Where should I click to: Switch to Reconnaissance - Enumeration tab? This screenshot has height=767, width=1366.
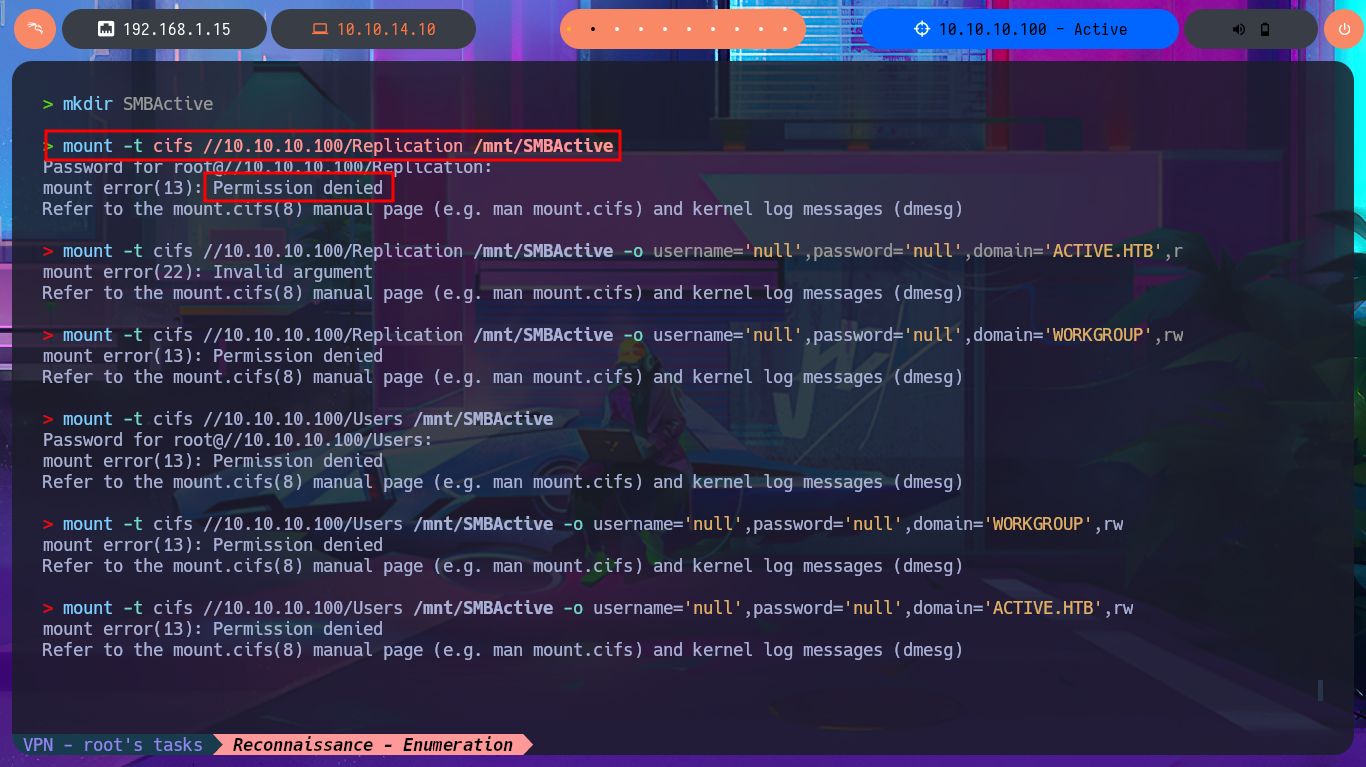[373, 745]
